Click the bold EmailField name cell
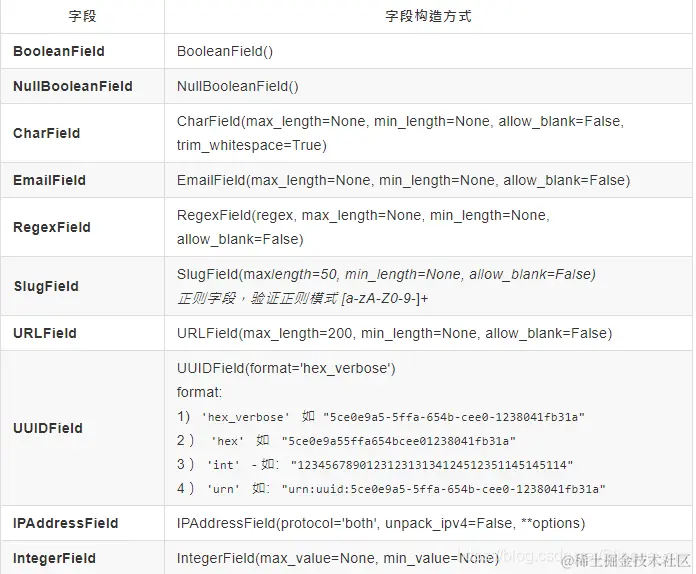The image size is (696, 574). (x=49, y=180)
